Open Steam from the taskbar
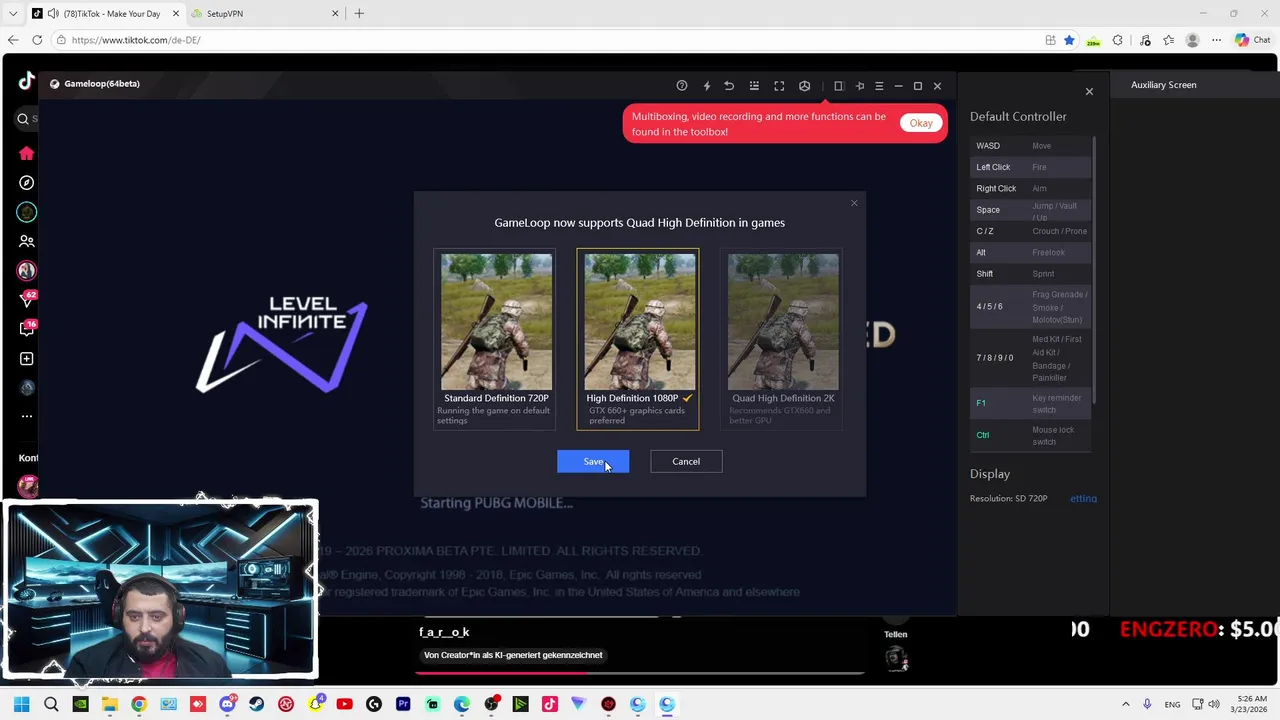The height and width of the screenshot is (720, 1280). tap(257, 705)
